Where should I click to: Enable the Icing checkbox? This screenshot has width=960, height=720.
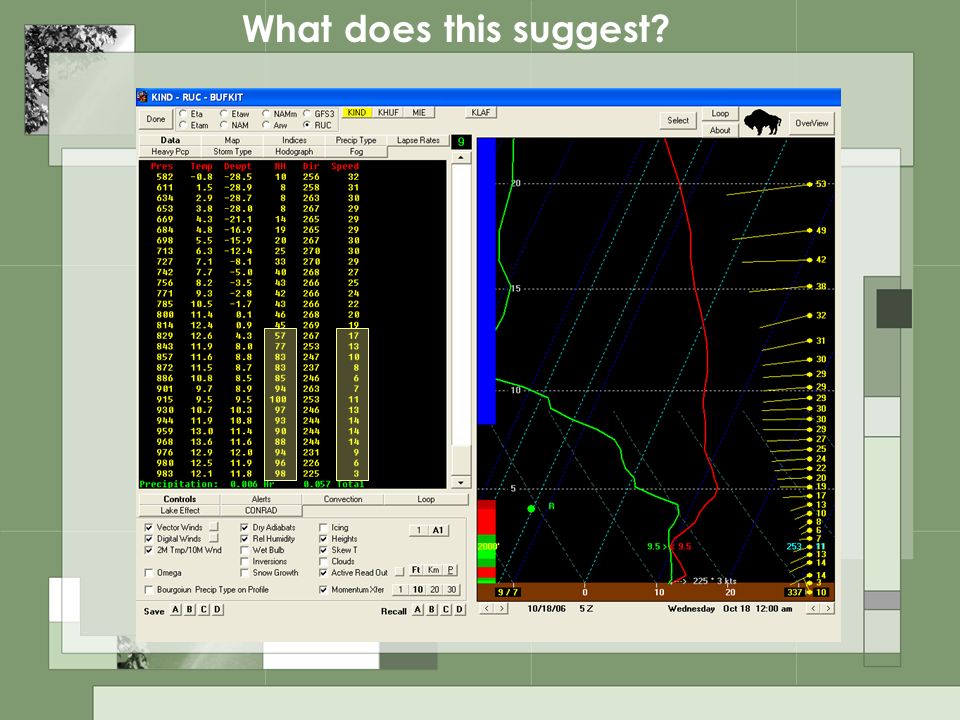tap(323, 527)
